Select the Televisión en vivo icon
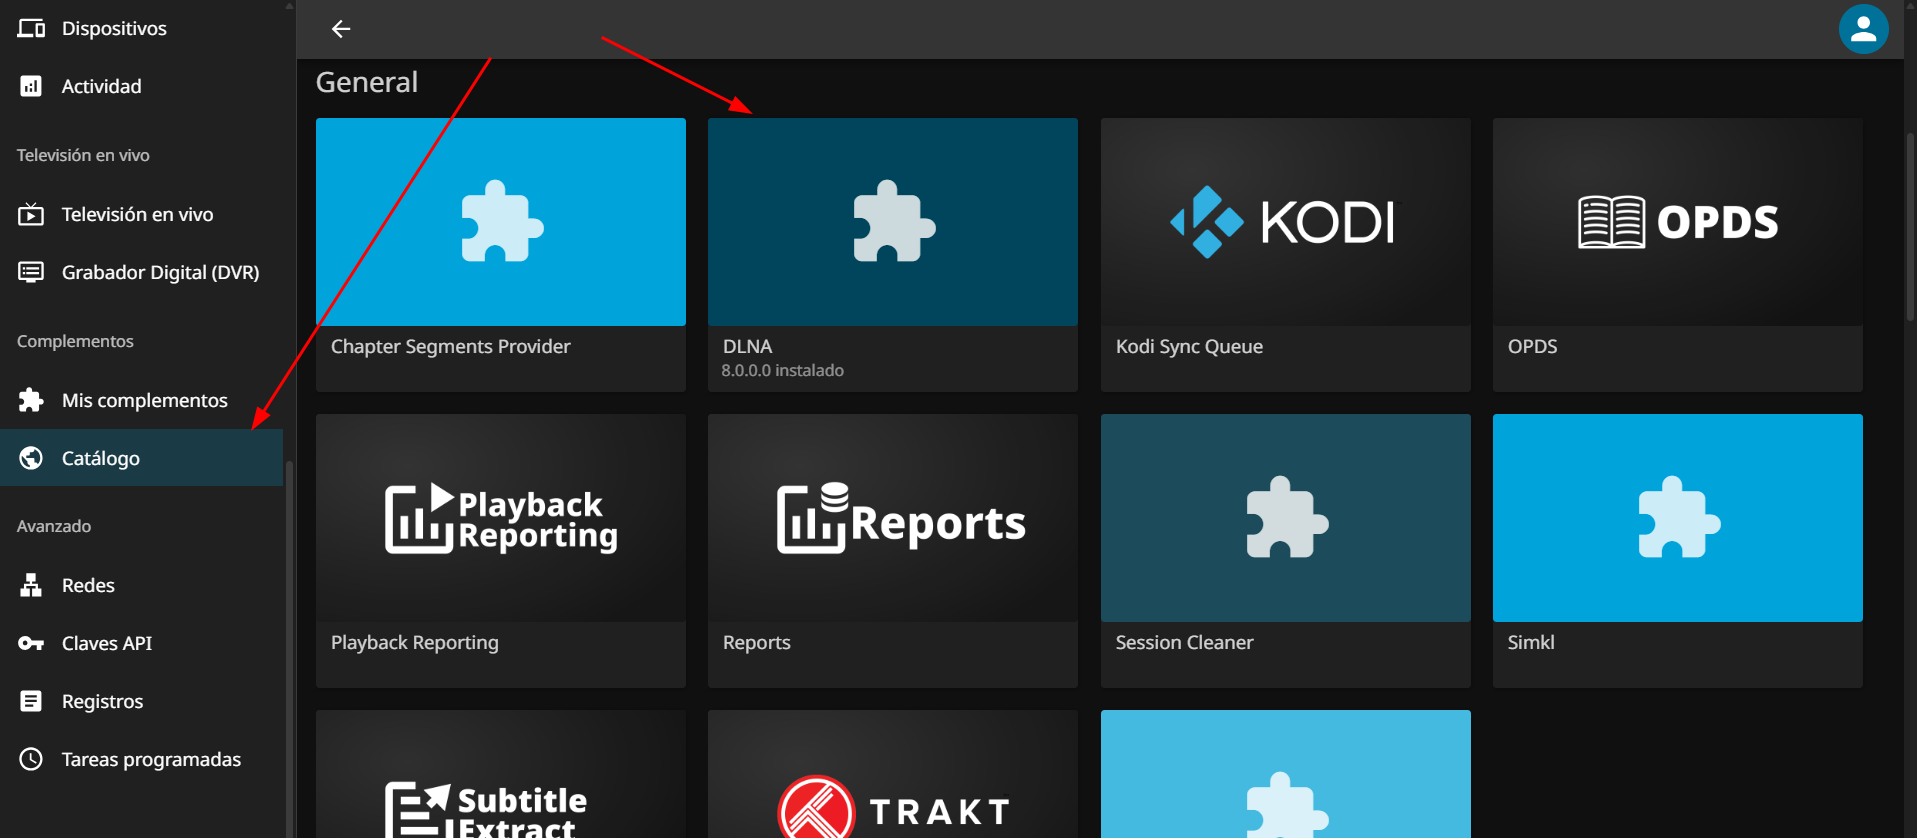 pyautogui.click(x=31, y=214)
